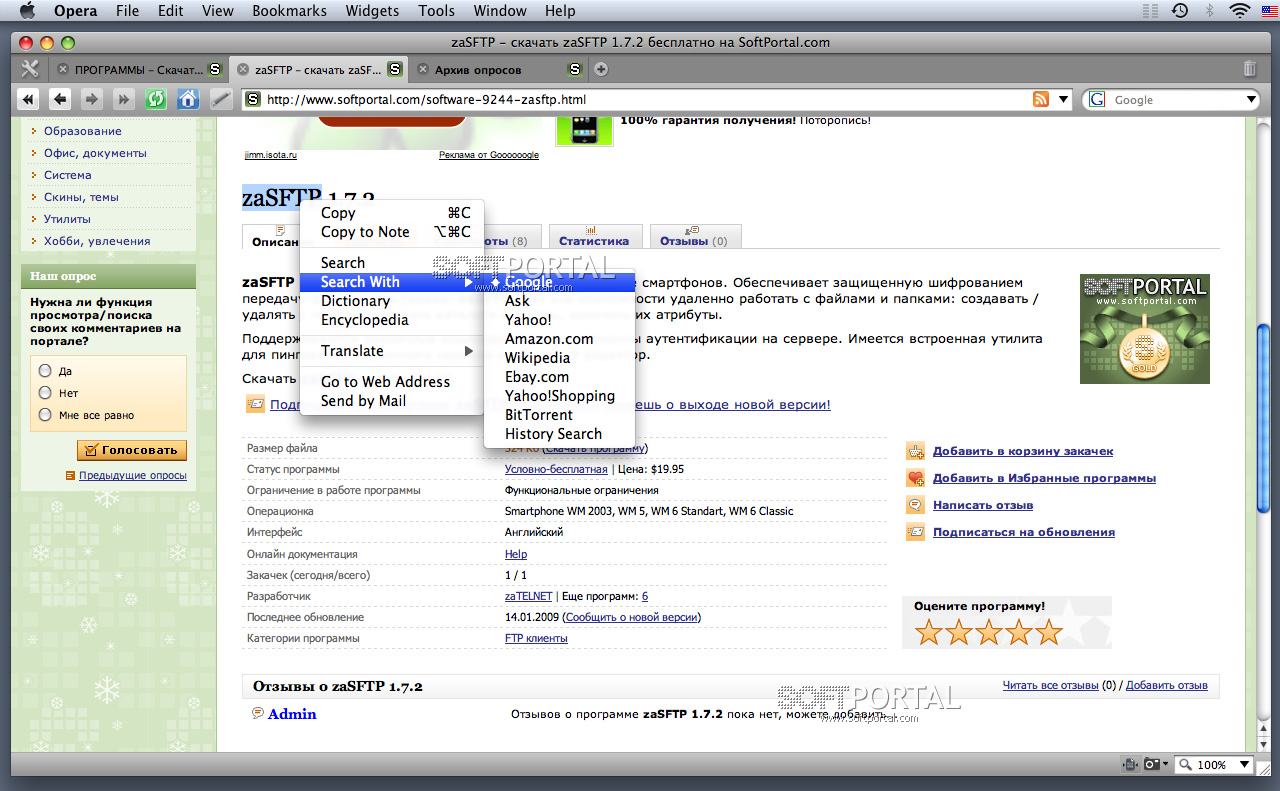Open the FTP клиенты category link
This screenshot has height=791, width=1280.
(536, 638)
